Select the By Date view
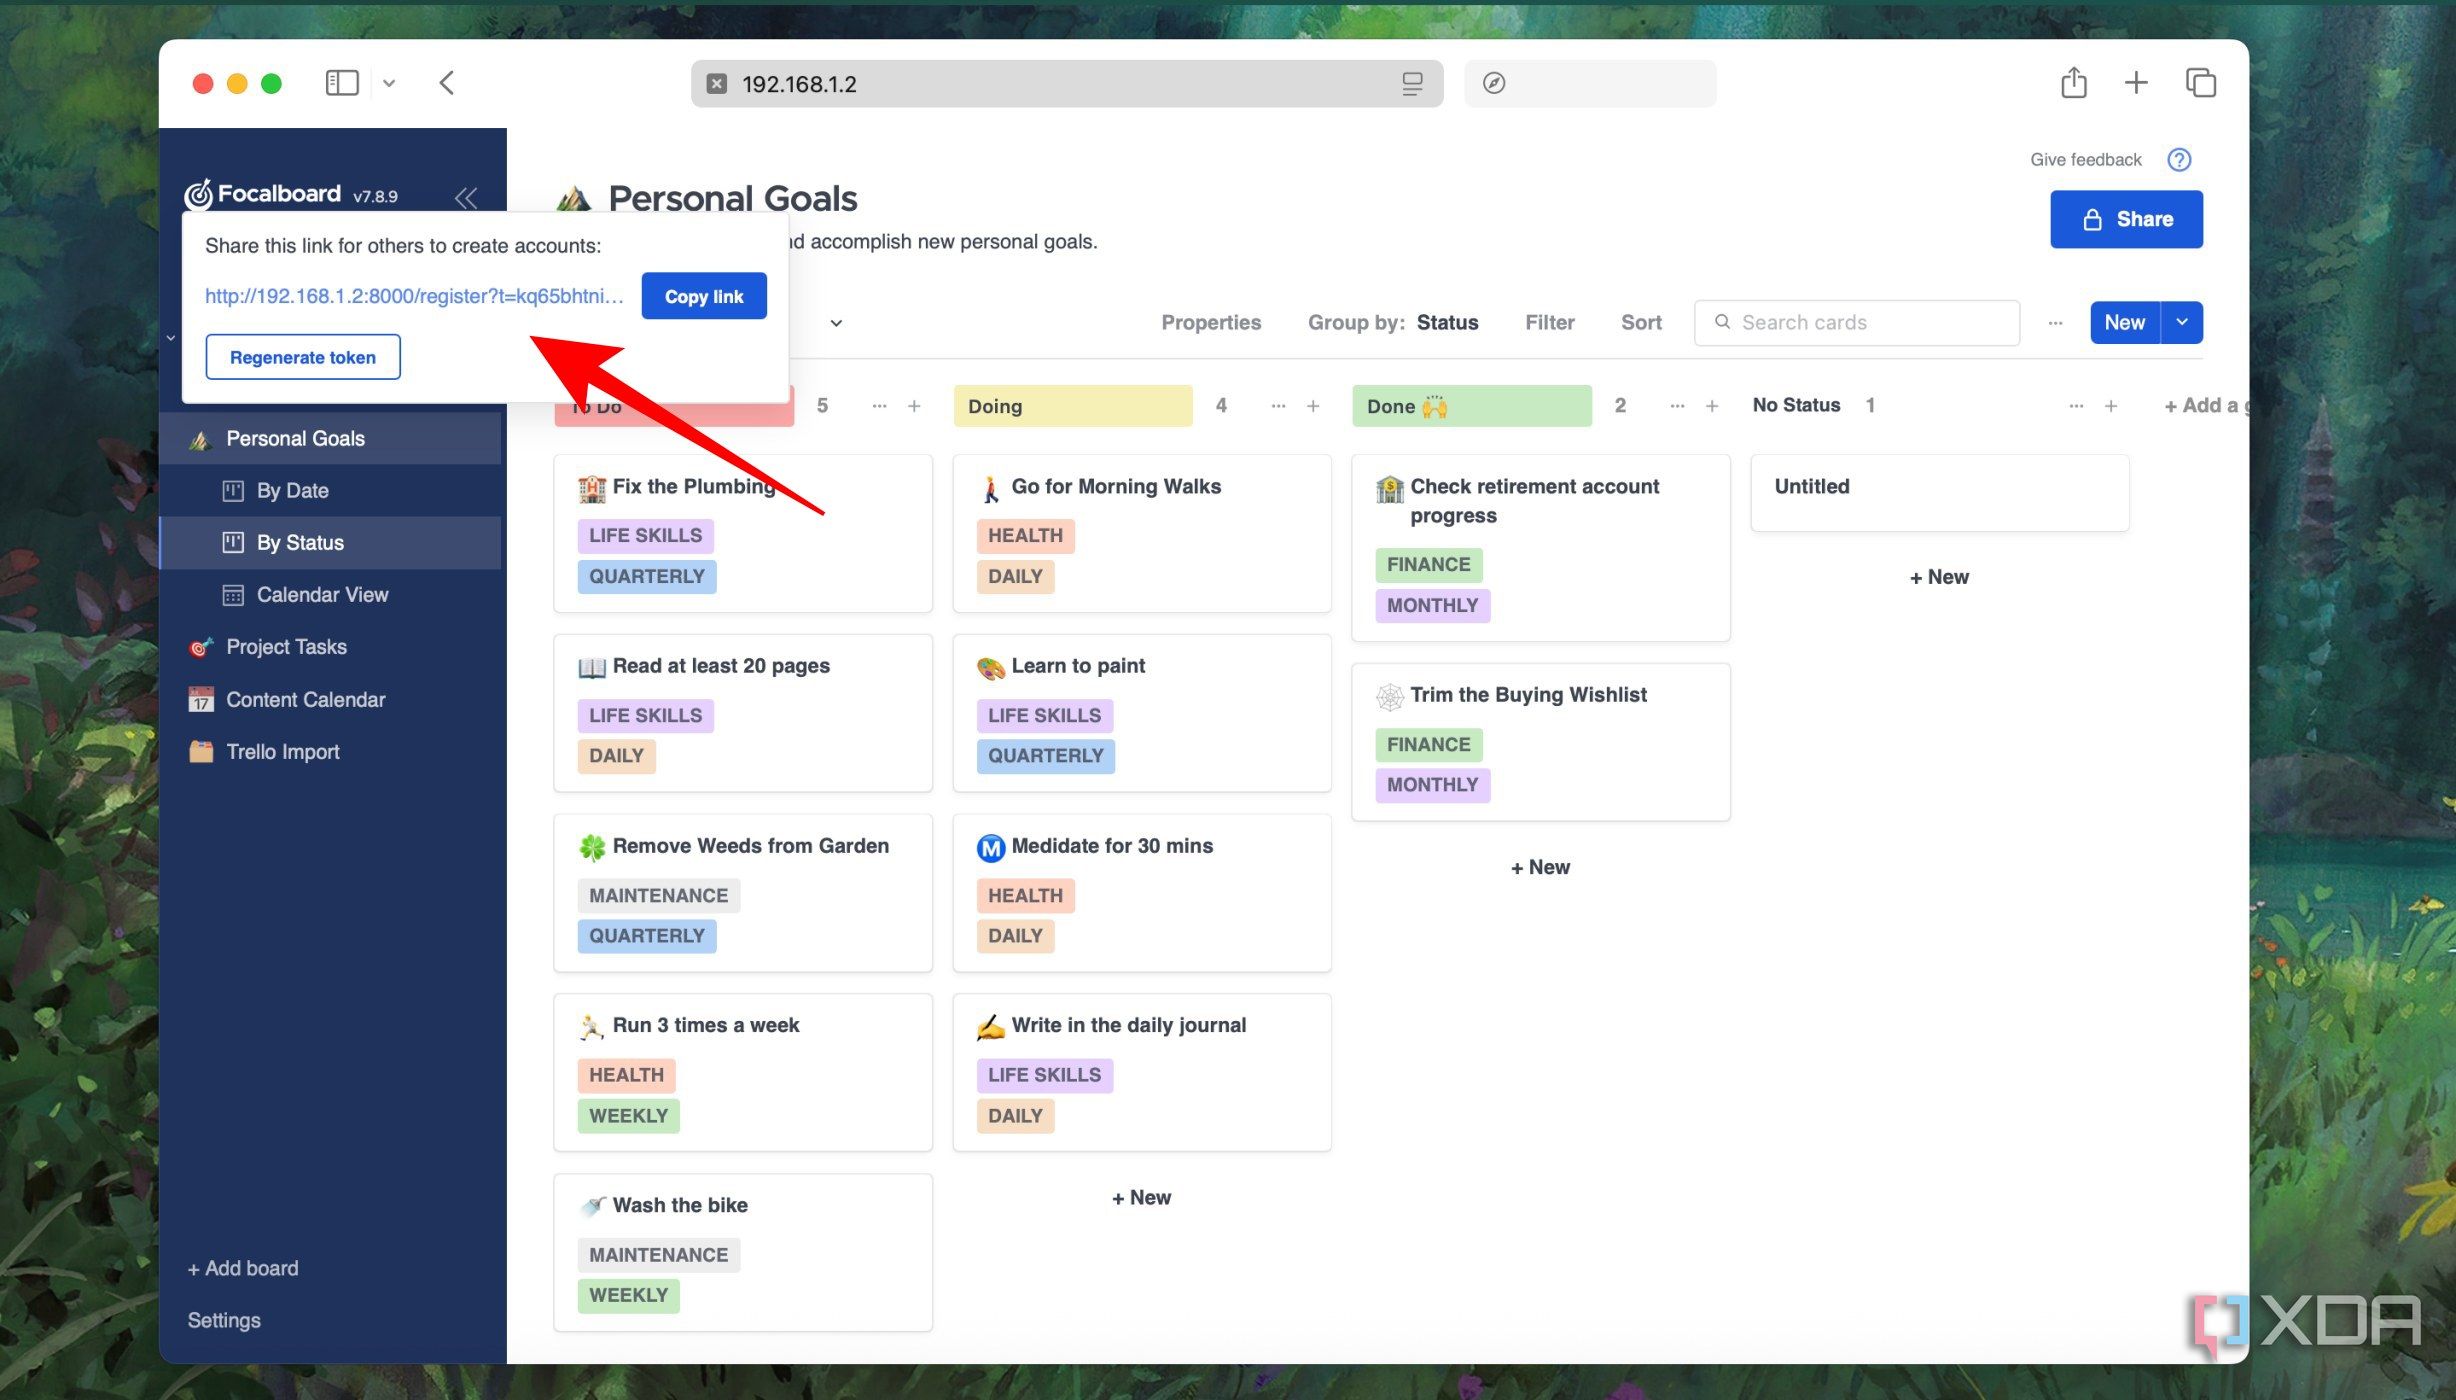 [x=330, y=491]
